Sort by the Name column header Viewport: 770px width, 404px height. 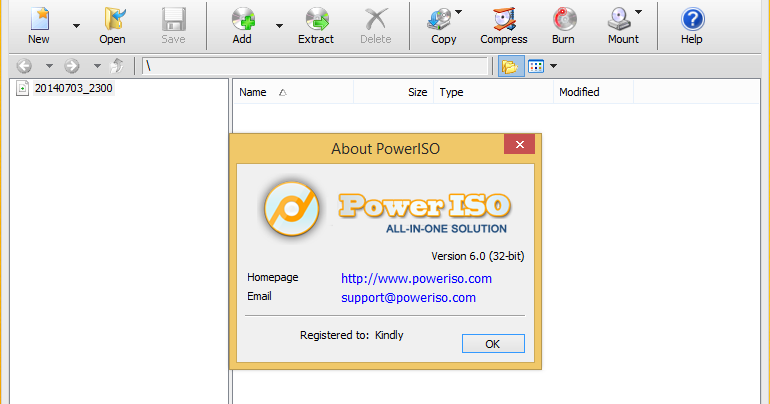click(x=293, y=92)
